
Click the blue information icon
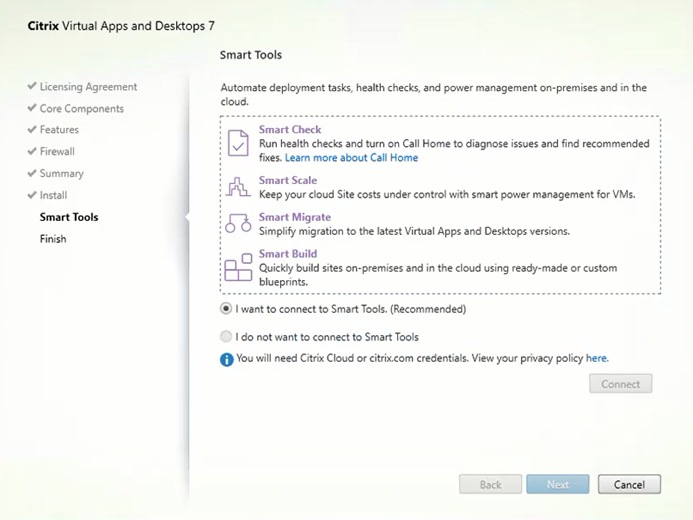pos(226,358)
